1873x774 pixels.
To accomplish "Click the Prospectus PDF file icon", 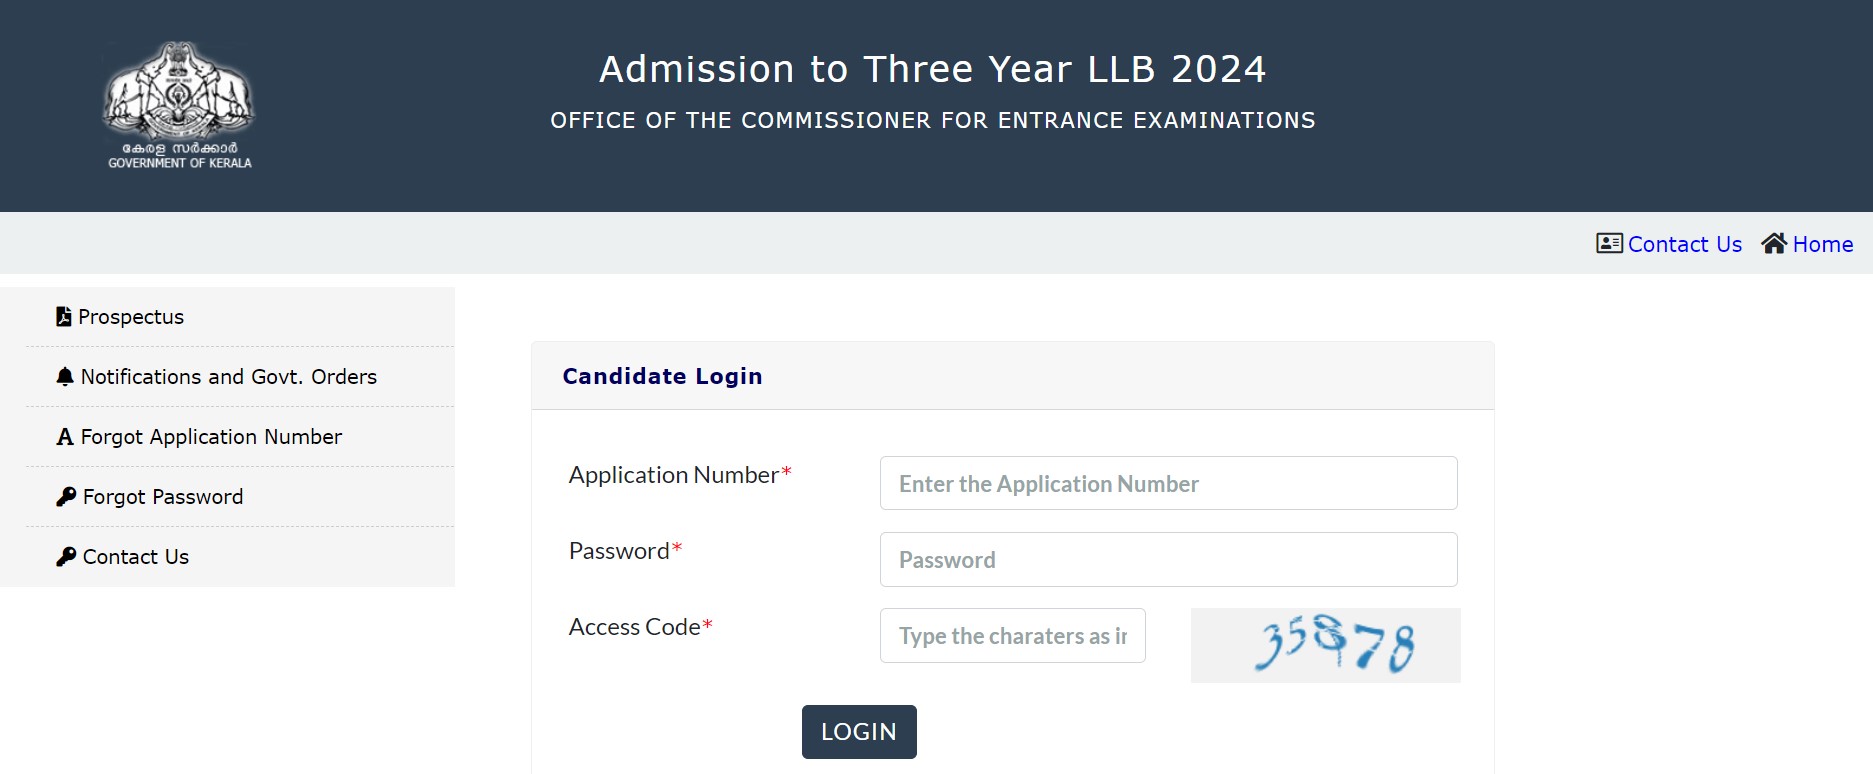I will [x=64, y=317].
